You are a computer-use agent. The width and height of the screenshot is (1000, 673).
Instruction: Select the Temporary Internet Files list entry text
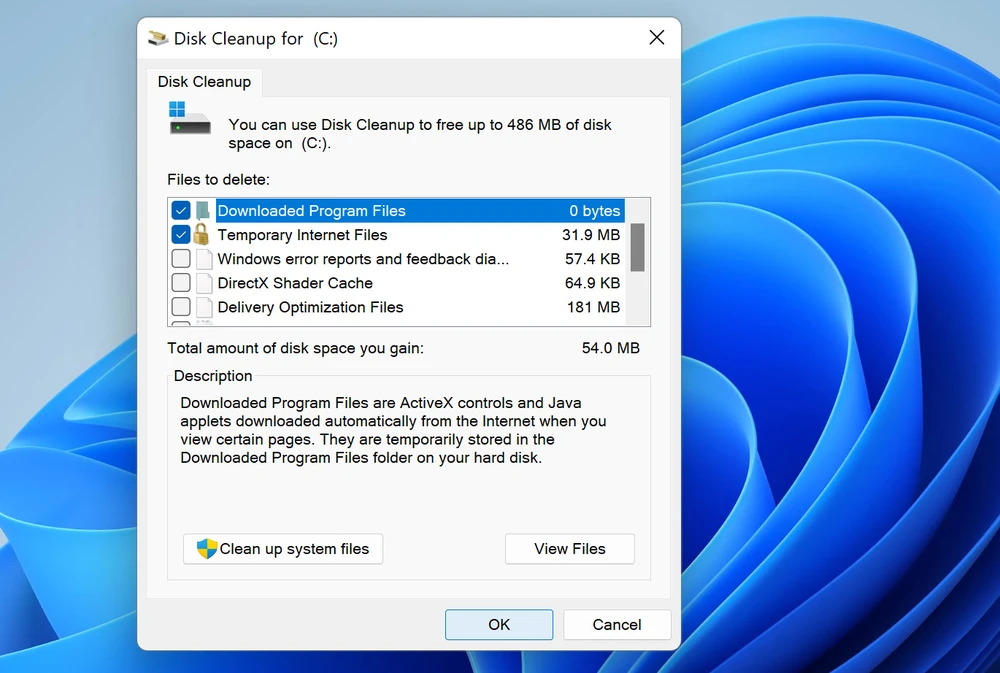coord(302,235)
